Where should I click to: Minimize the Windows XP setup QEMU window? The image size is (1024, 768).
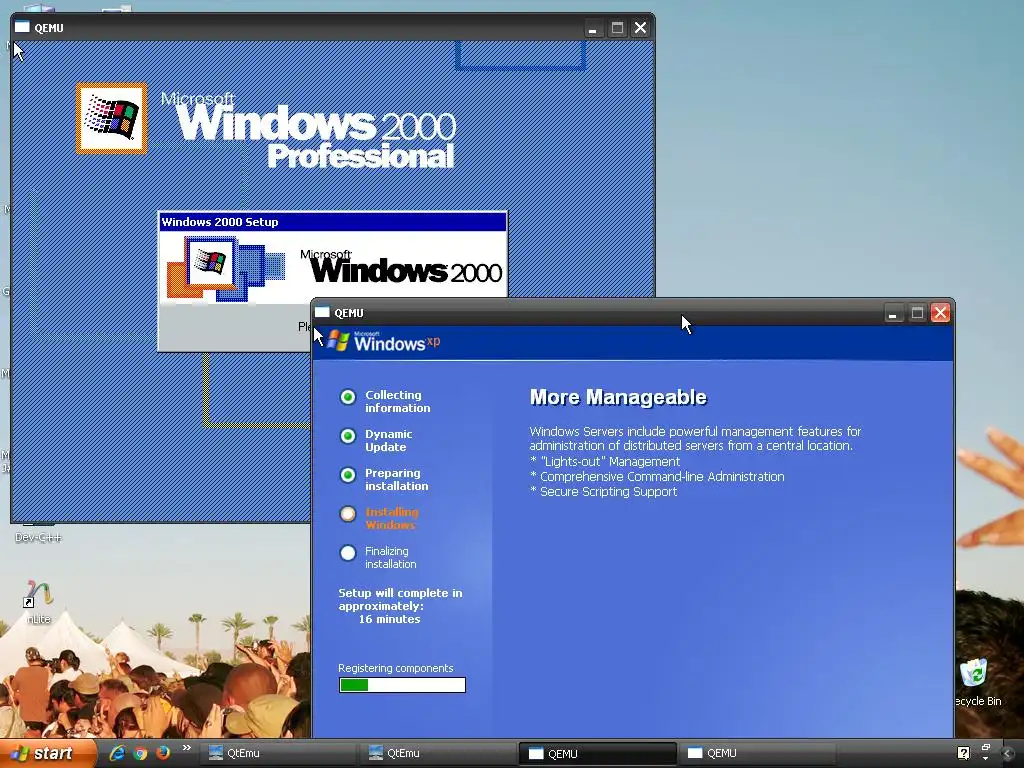[x=893, y=313]
